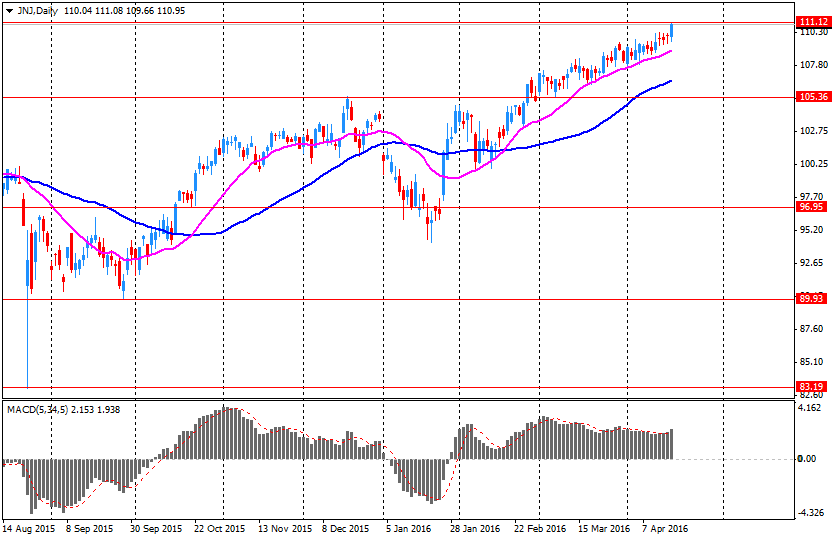
Task: Click the 87.60 price axis value
Action: tap(814, 329)
